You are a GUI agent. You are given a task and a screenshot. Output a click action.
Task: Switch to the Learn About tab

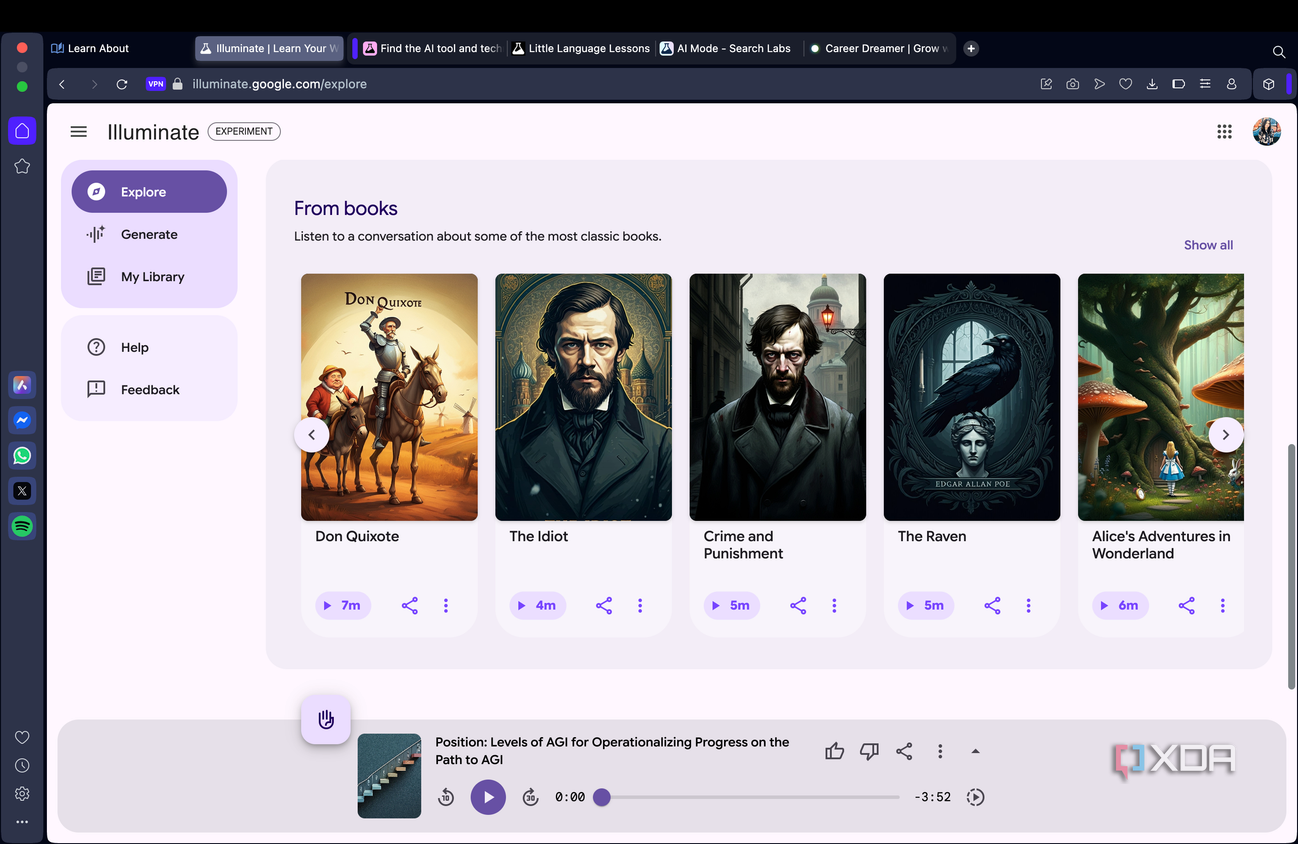[x=120, y=48]
